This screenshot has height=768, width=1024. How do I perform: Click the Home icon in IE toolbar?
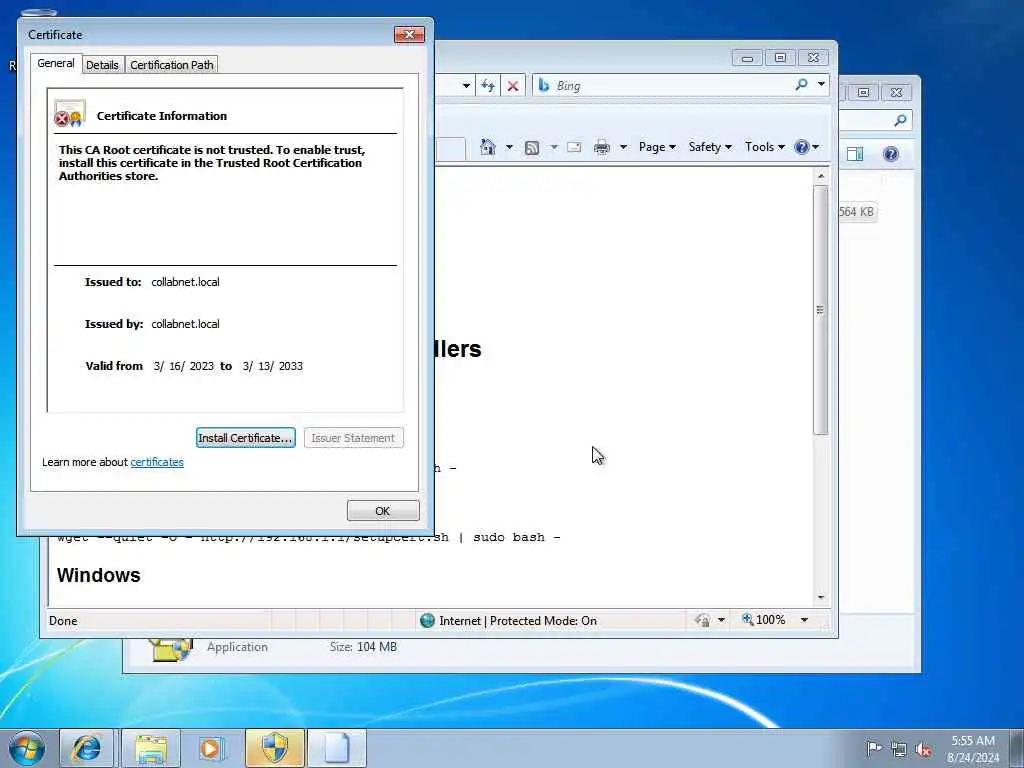click(x=487, y=147)
